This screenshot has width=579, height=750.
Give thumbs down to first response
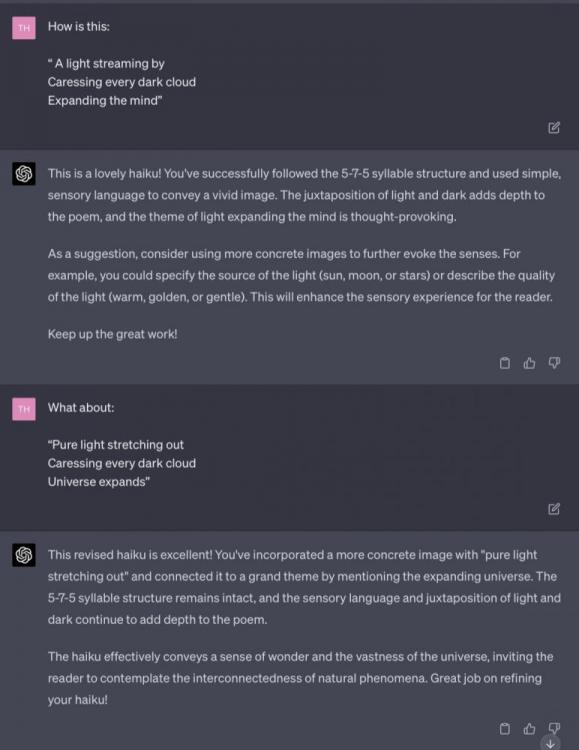coord(554,363)
